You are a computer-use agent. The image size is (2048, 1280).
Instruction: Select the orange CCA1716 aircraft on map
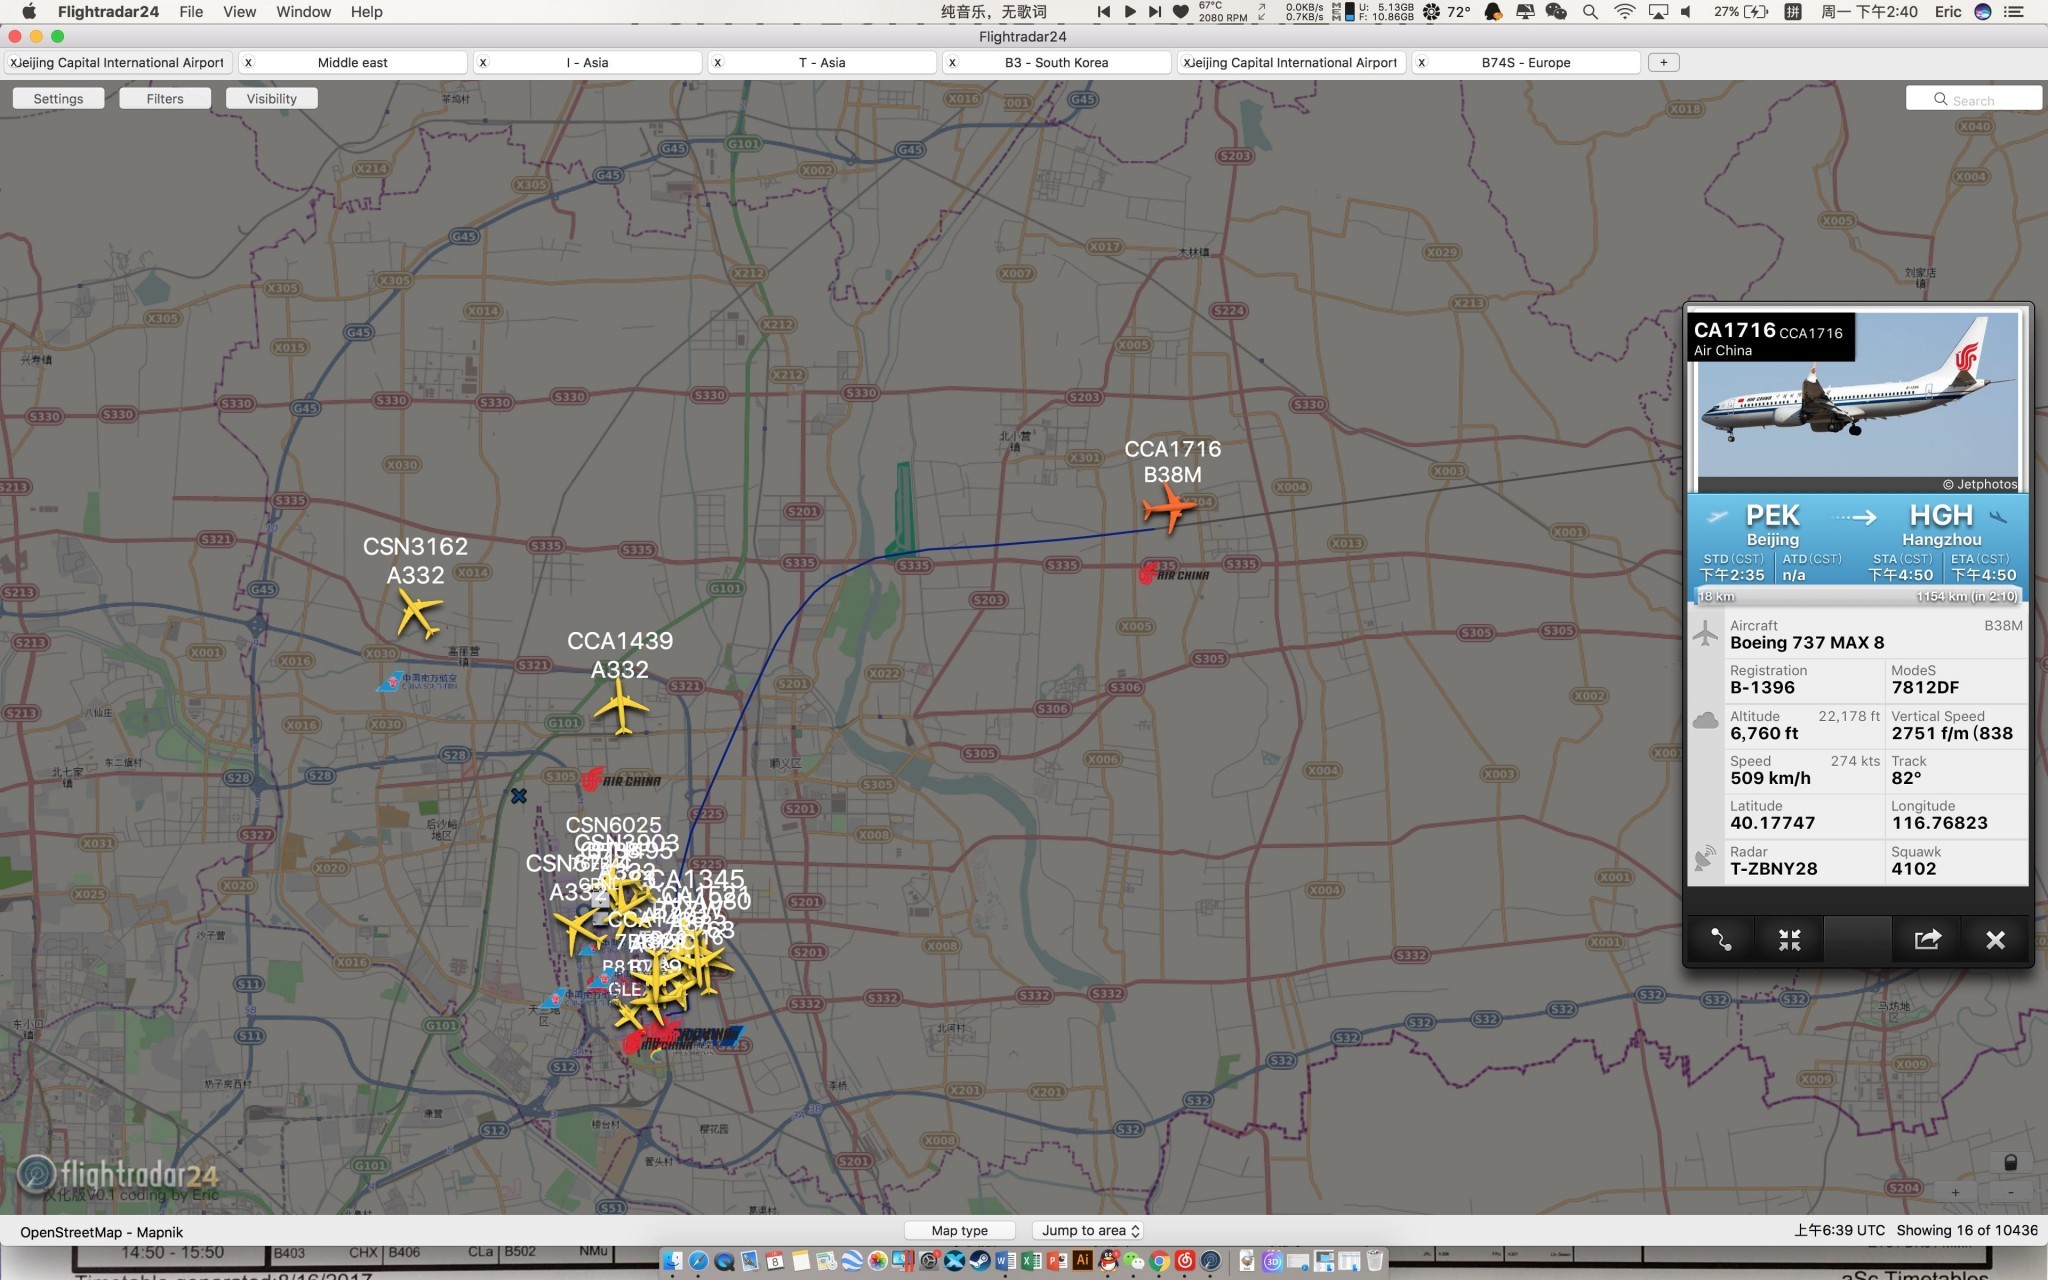coord(1168,508)
